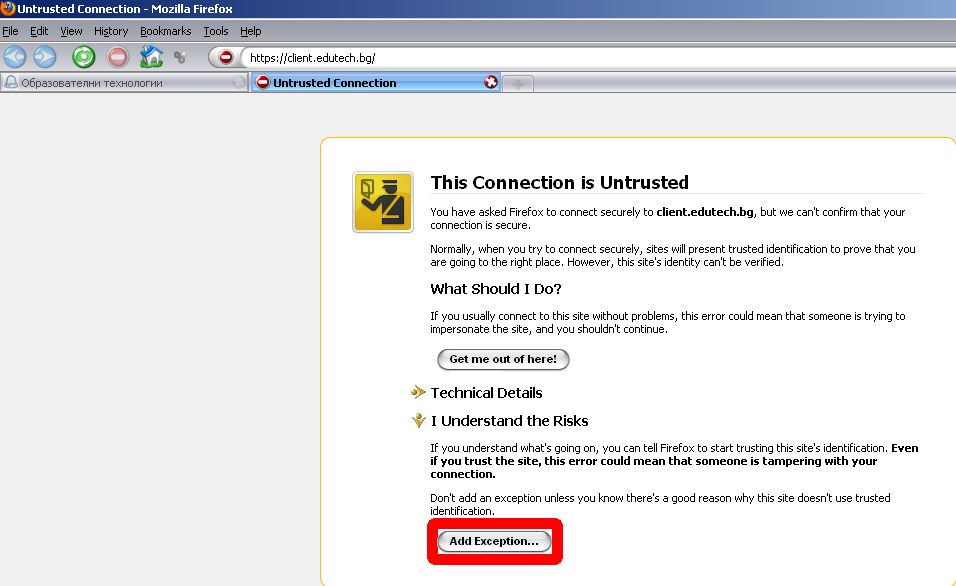Click the yellow security officer warning icon
Viewport: 956px width, 586px height.
383,202
